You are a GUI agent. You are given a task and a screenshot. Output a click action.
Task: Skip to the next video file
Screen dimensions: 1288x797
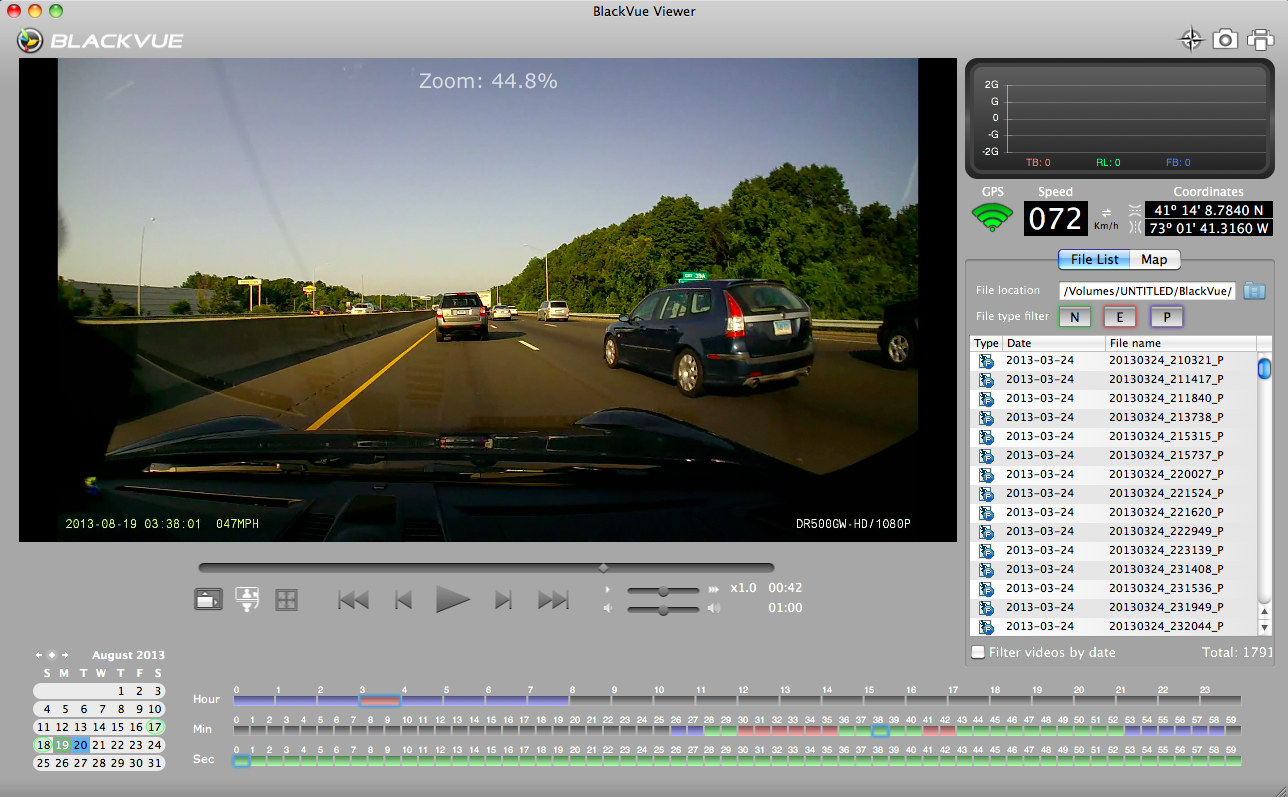pos(553,600)
